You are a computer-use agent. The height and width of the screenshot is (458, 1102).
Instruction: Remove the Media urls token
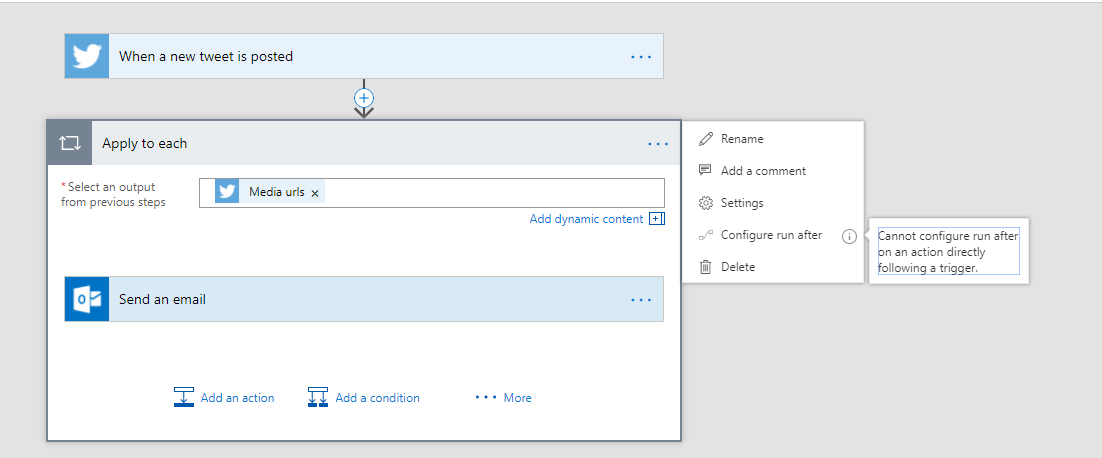tap(315, 193)
